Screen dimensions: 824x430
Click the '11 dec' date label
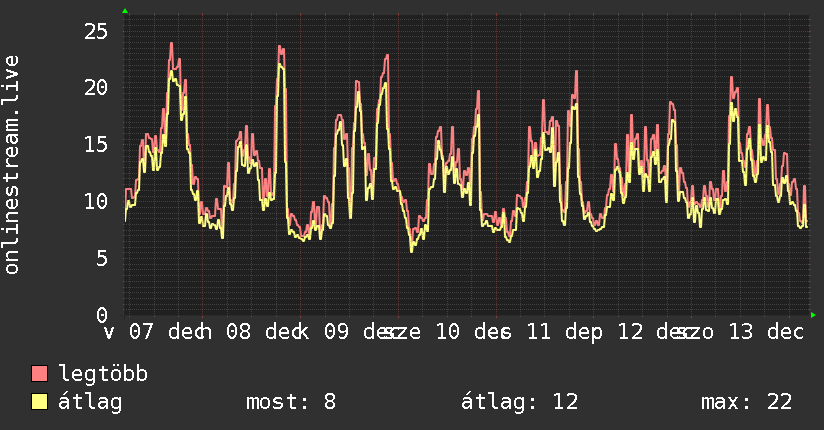563,332
